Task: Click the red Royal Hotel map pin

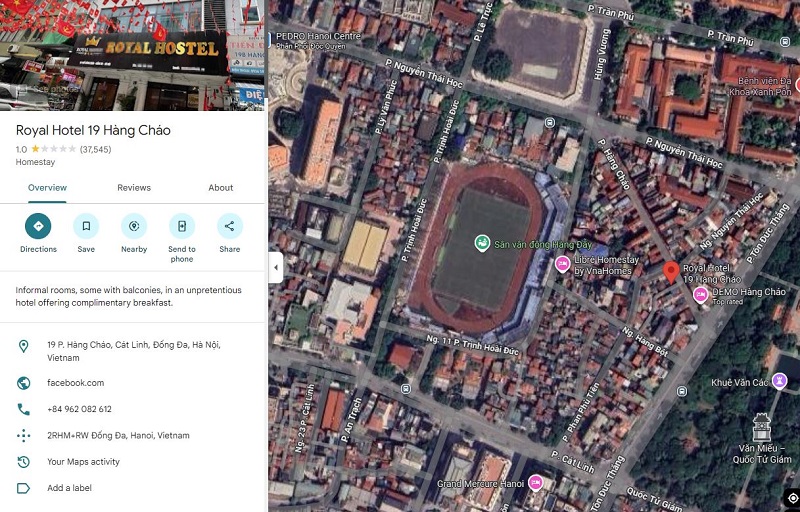Action: pos(671,271)
